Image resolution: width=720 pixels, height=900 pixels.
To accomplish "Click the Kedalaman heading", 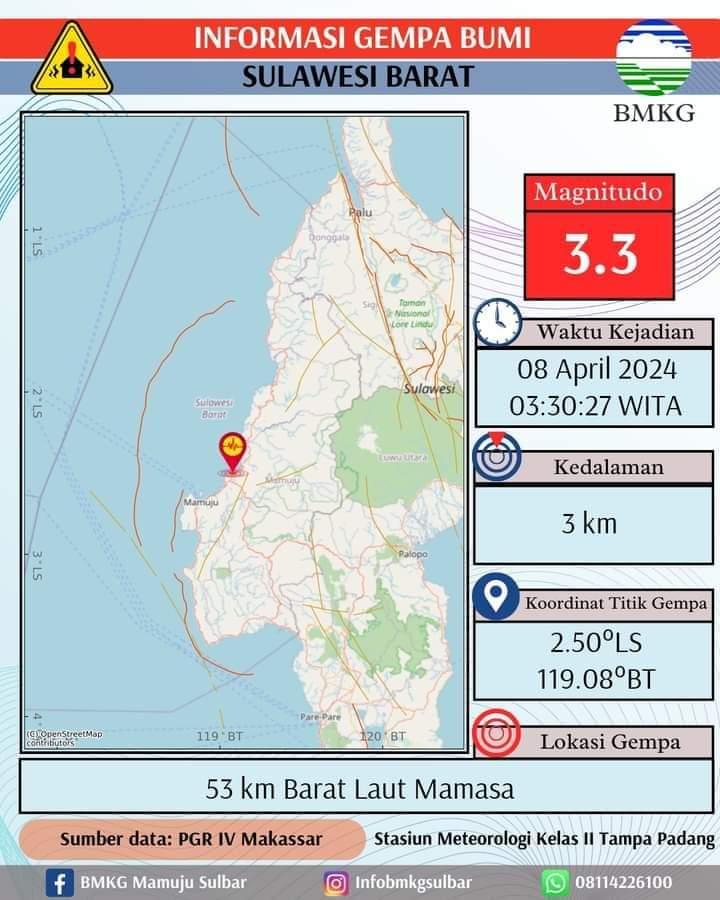I will 609,467.
